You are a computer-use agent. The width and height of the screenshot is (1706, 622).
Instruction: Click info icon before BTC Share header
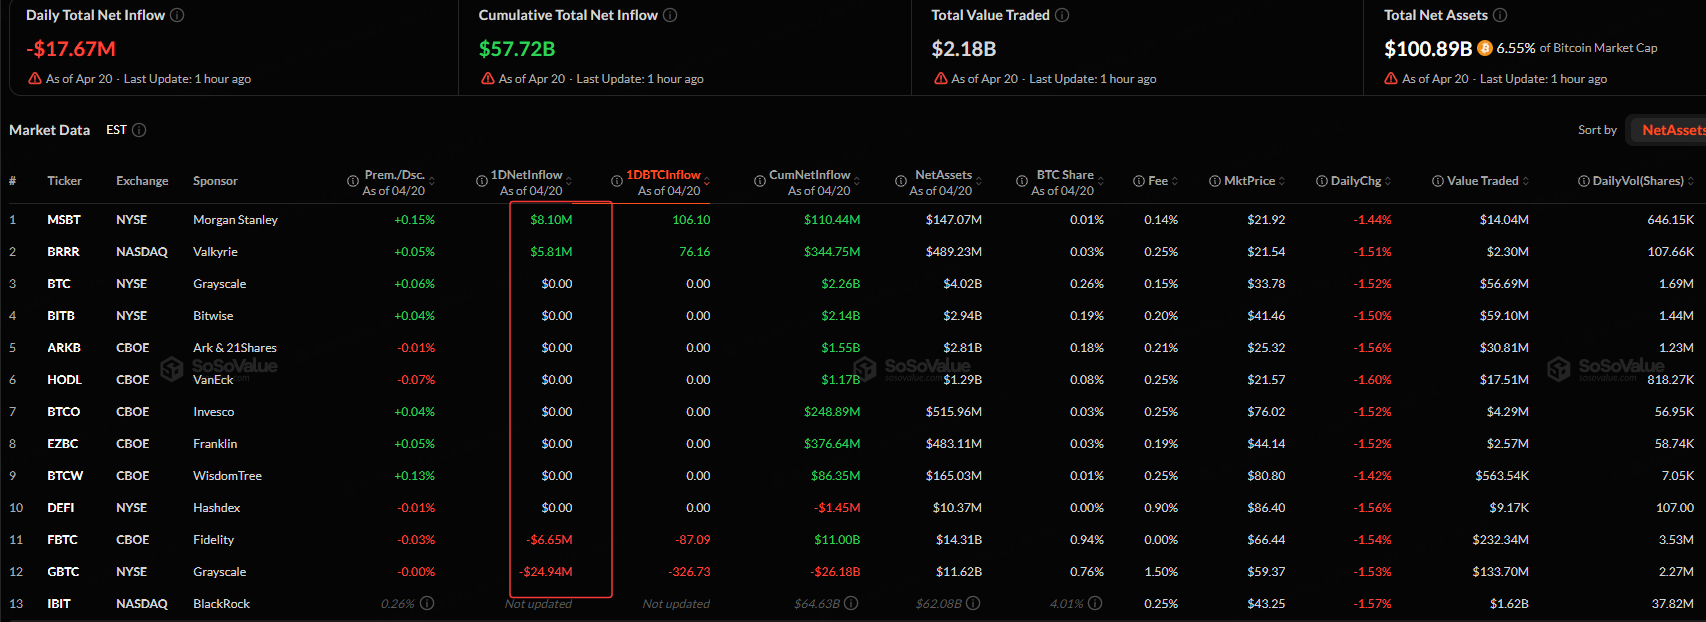coord(1022,181)
